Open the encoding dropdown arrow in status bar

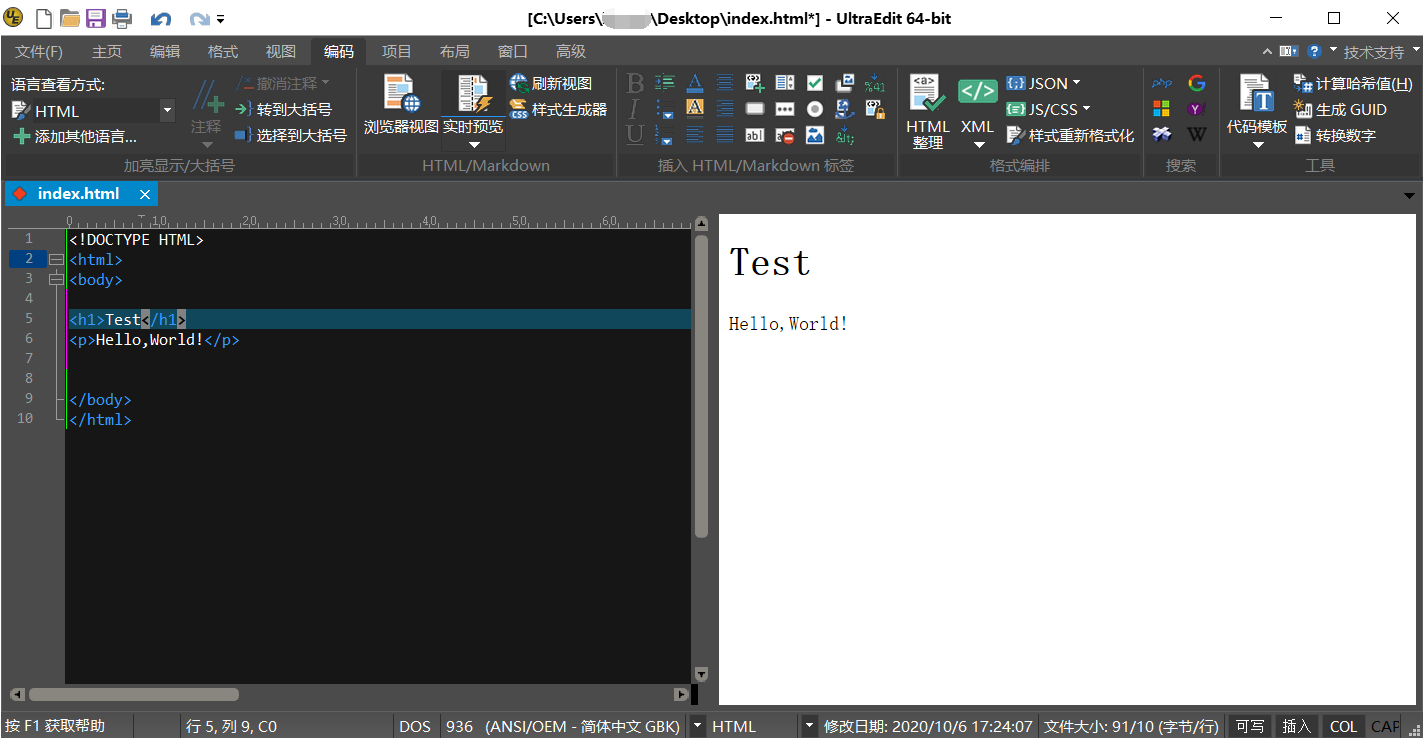[x=697, y=726]
